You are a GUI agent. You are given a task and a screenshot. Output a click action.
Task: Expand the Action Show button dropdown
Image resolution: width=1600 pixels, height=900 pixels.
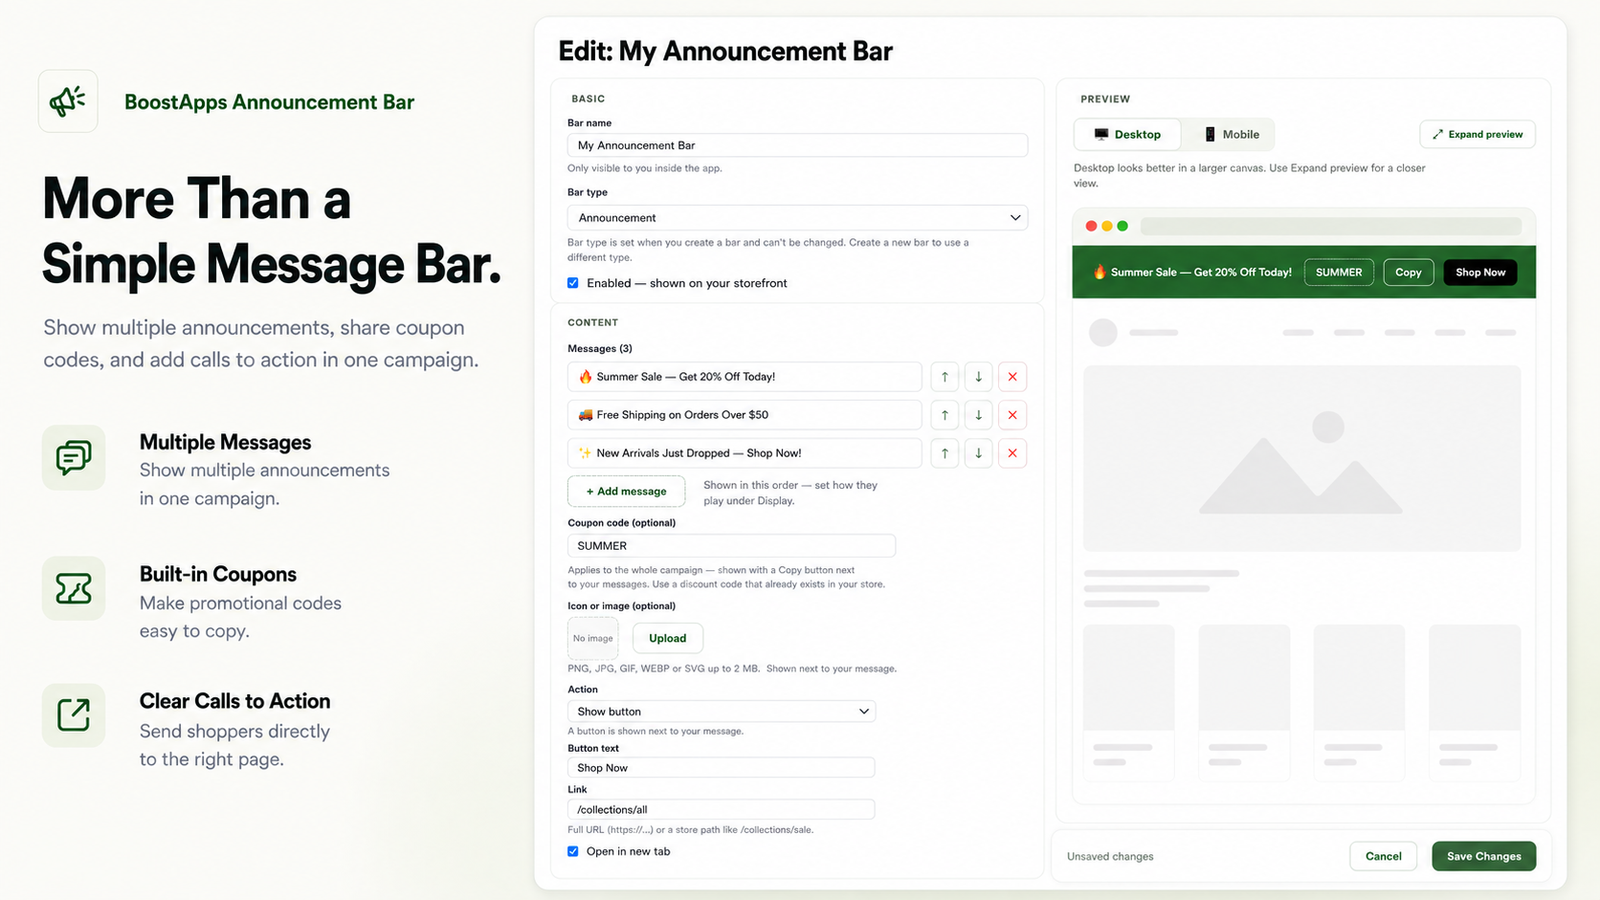pyautogui.click(x=721, y=711)
